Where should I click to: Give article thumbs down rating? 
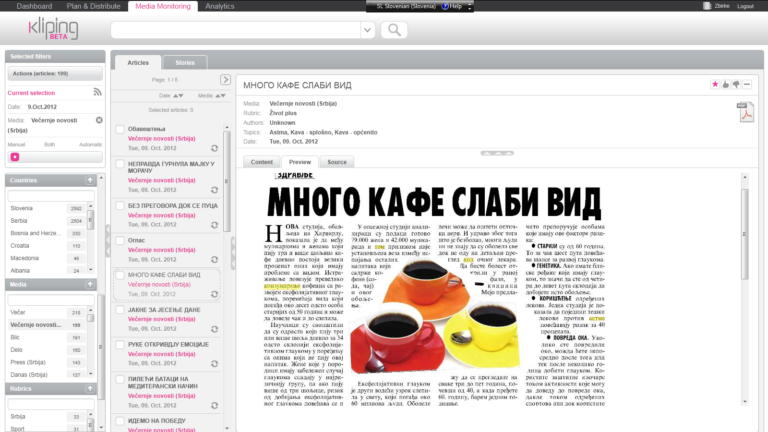click(x=736, y=85)
